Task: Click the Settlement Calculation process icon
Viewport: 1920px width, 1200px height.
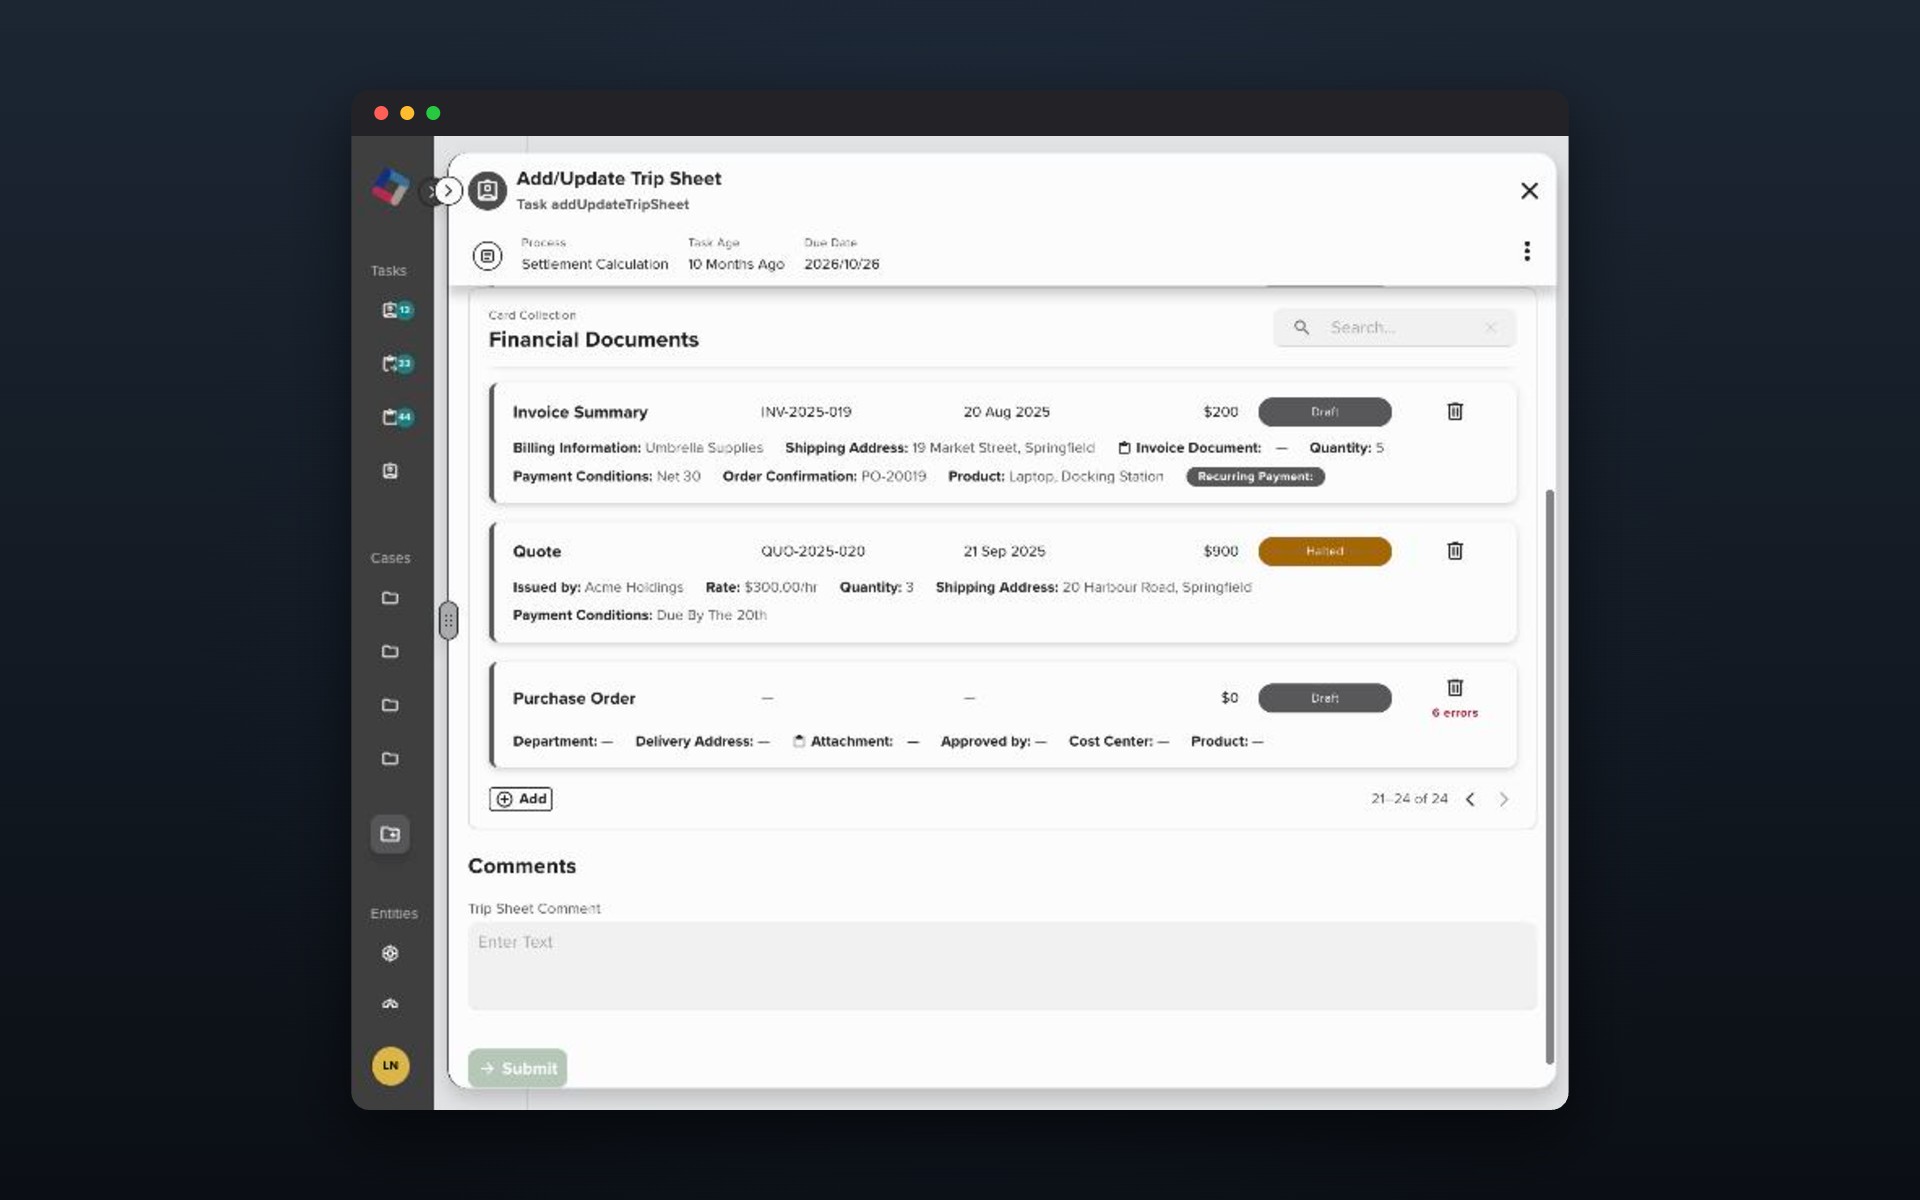Action: (x=487, y=256)
